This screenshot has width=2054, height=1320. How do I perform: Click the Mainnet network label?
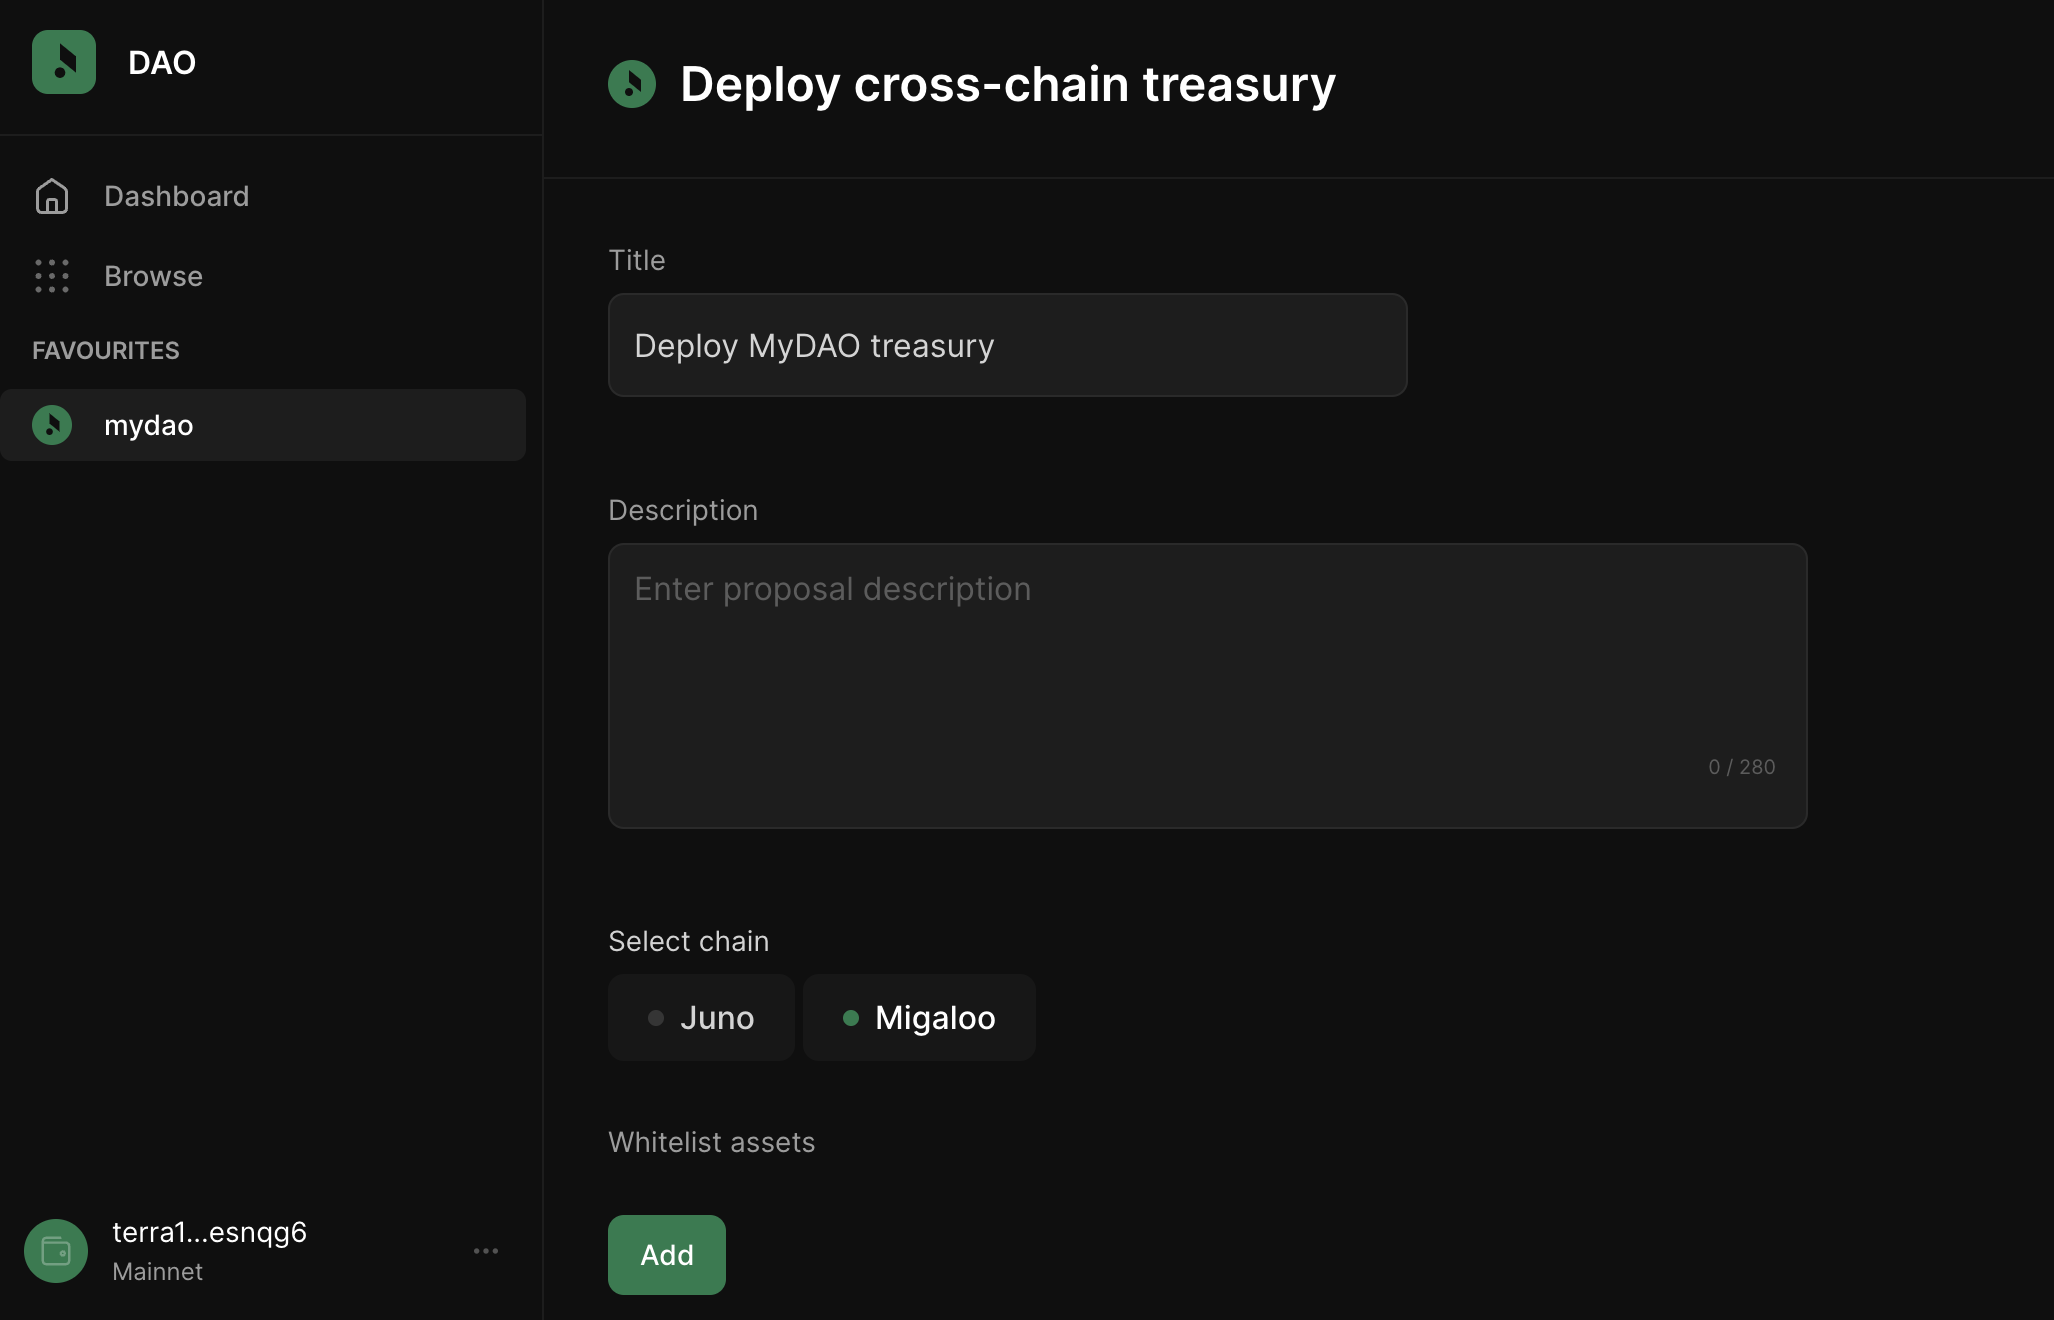[x=158, y=1271]
